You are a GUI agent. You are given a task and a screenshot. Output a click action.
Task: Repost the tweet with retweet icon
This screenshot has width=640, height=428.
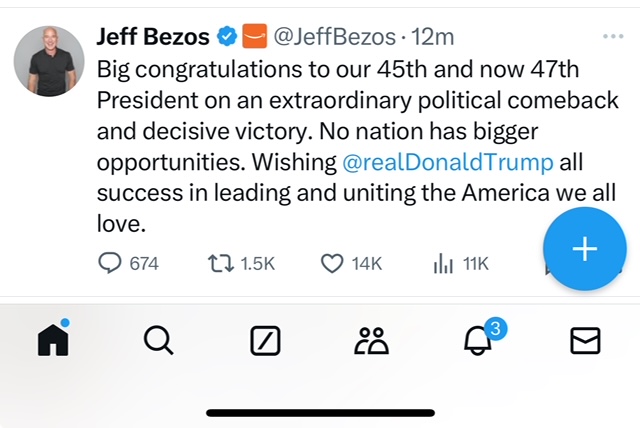(x=219, y=263)
